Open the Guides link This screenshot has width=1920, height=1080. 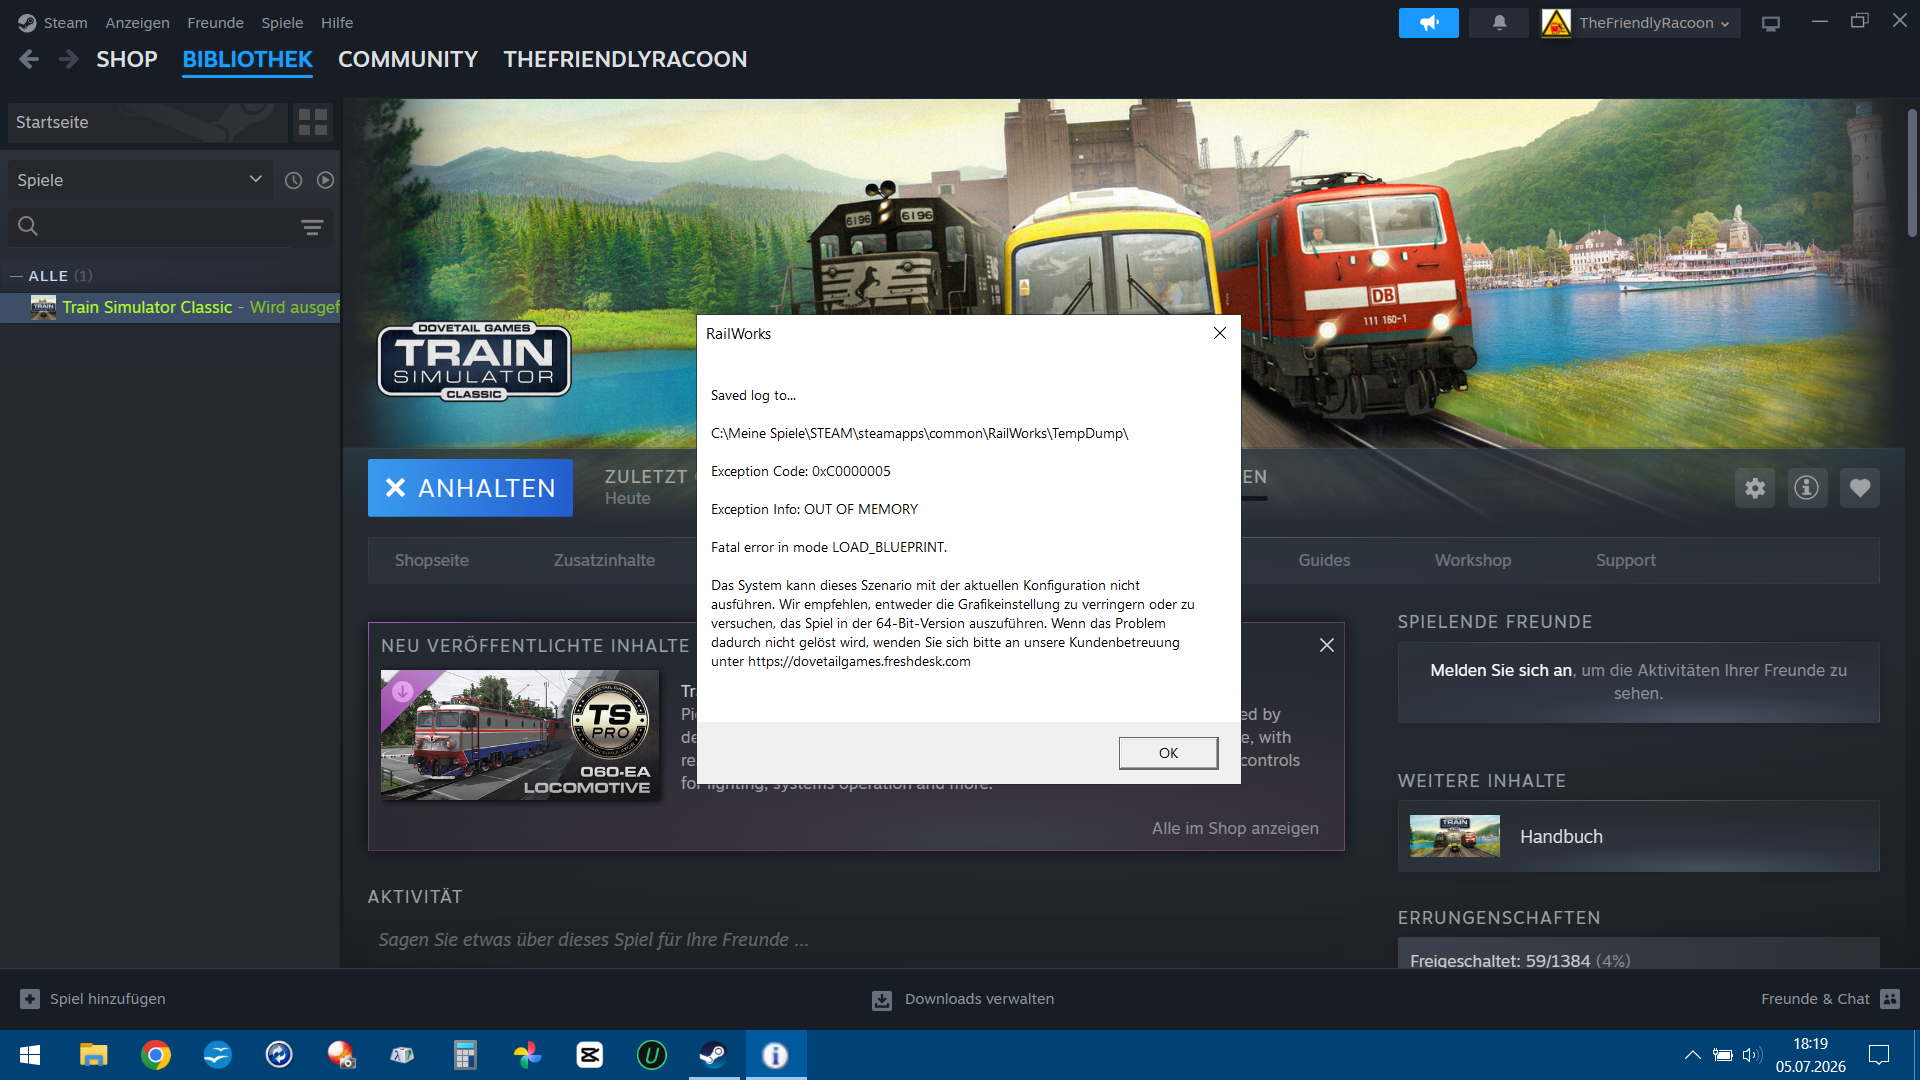1324,561
